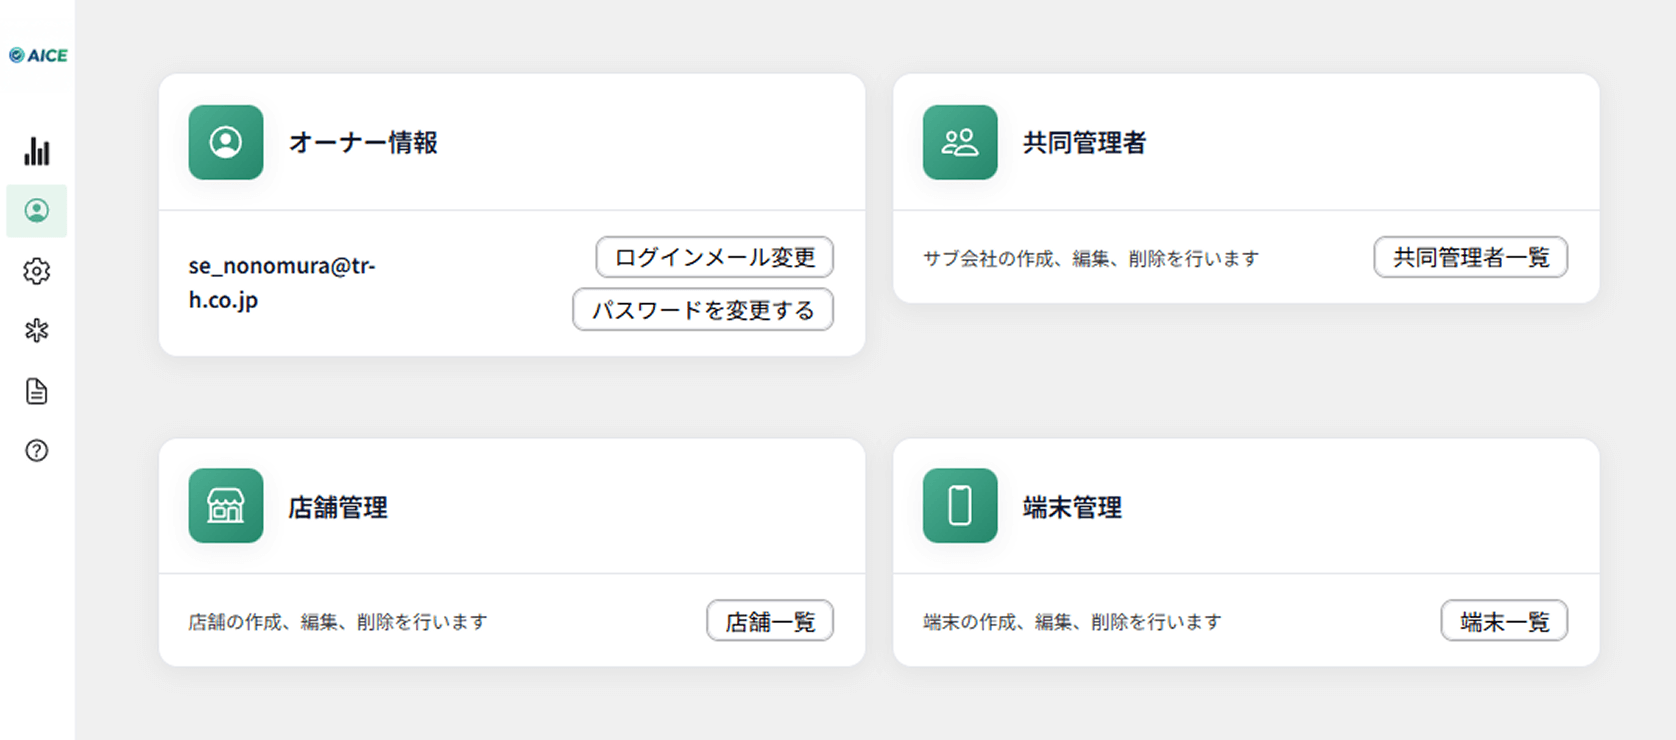
Task: Click the help question mark icon
Action: coord(37,451)
